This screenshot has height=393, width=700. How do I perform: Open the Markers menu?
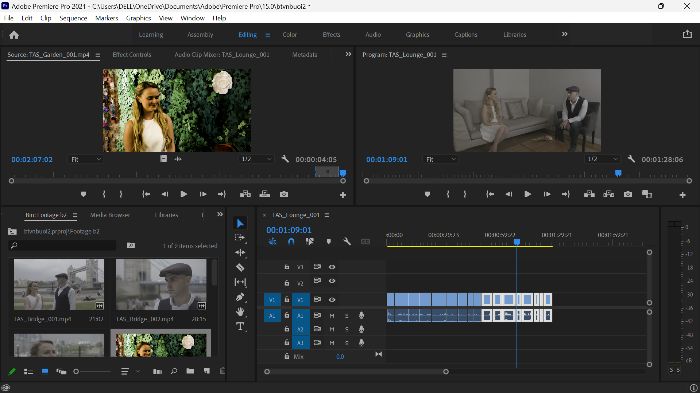coord(107,18)
